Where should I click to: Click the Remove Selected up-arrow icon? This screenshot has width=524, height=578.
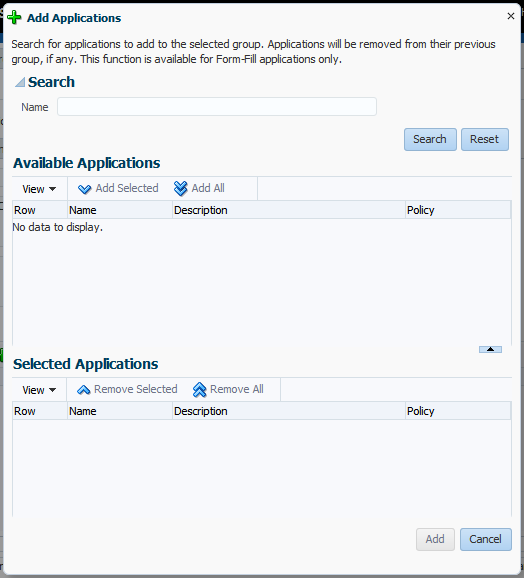[x=84, y=390]
